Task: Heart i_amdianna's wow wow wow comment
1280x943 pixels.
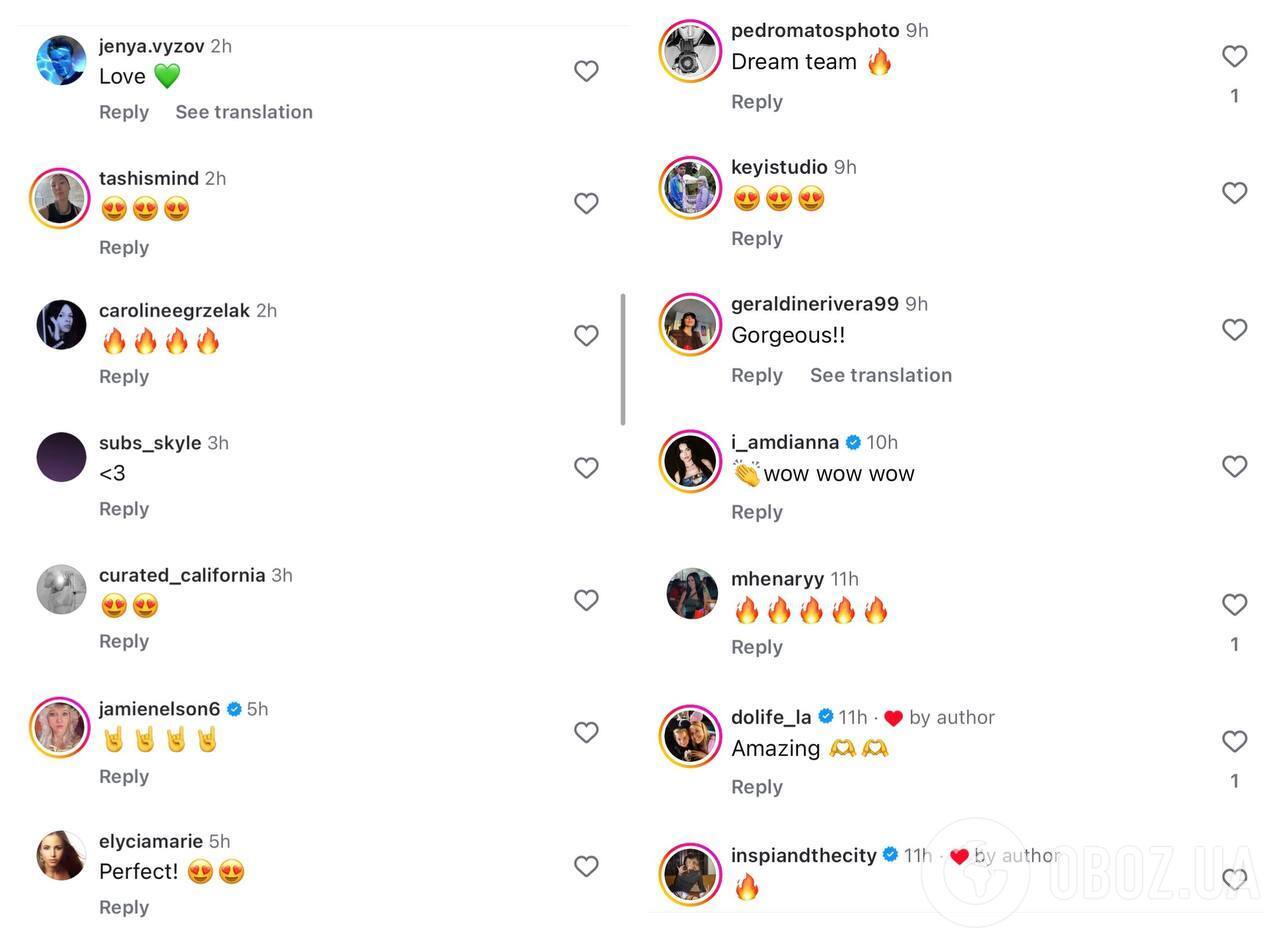Action: click(x=1234, y=466)
